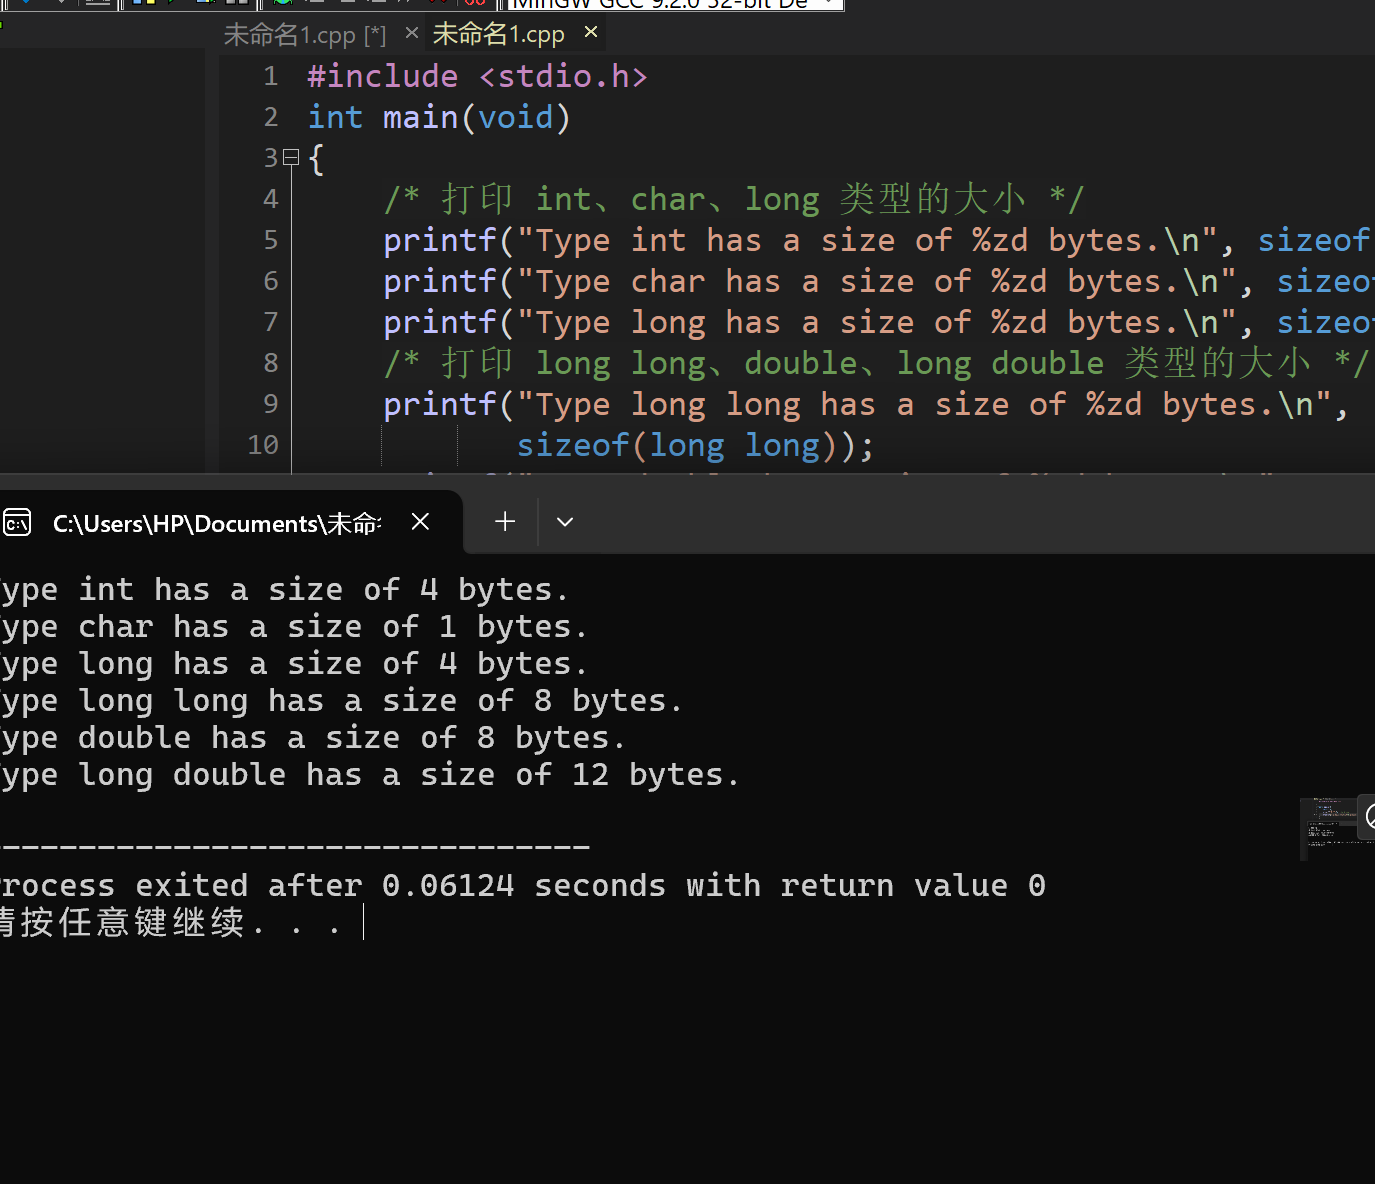
Task: Switch to the 未命名1.cpp [*] editor tab
Action: click(x=305, y=35)
